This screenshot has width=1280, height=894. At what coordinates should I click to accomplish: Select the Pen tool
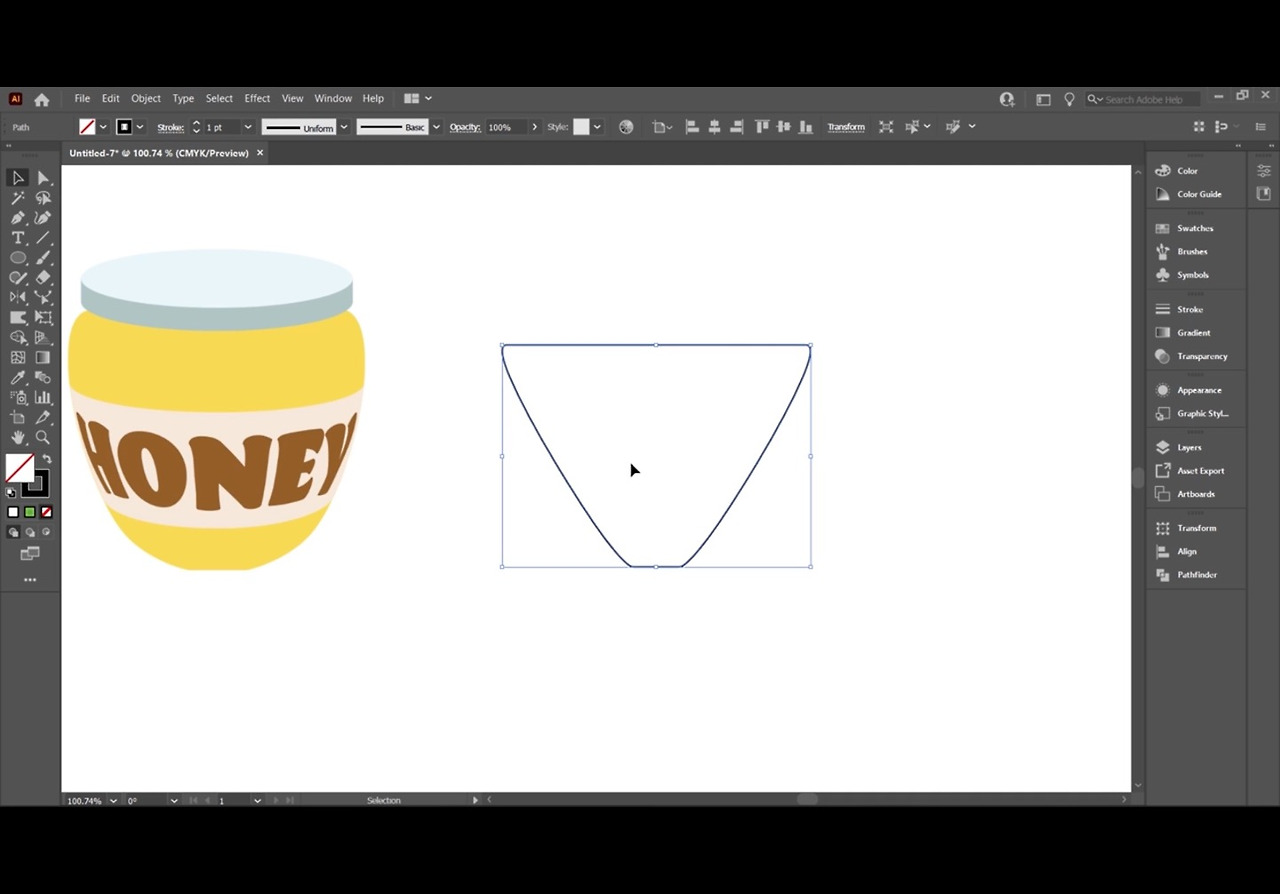coord(18,218)
